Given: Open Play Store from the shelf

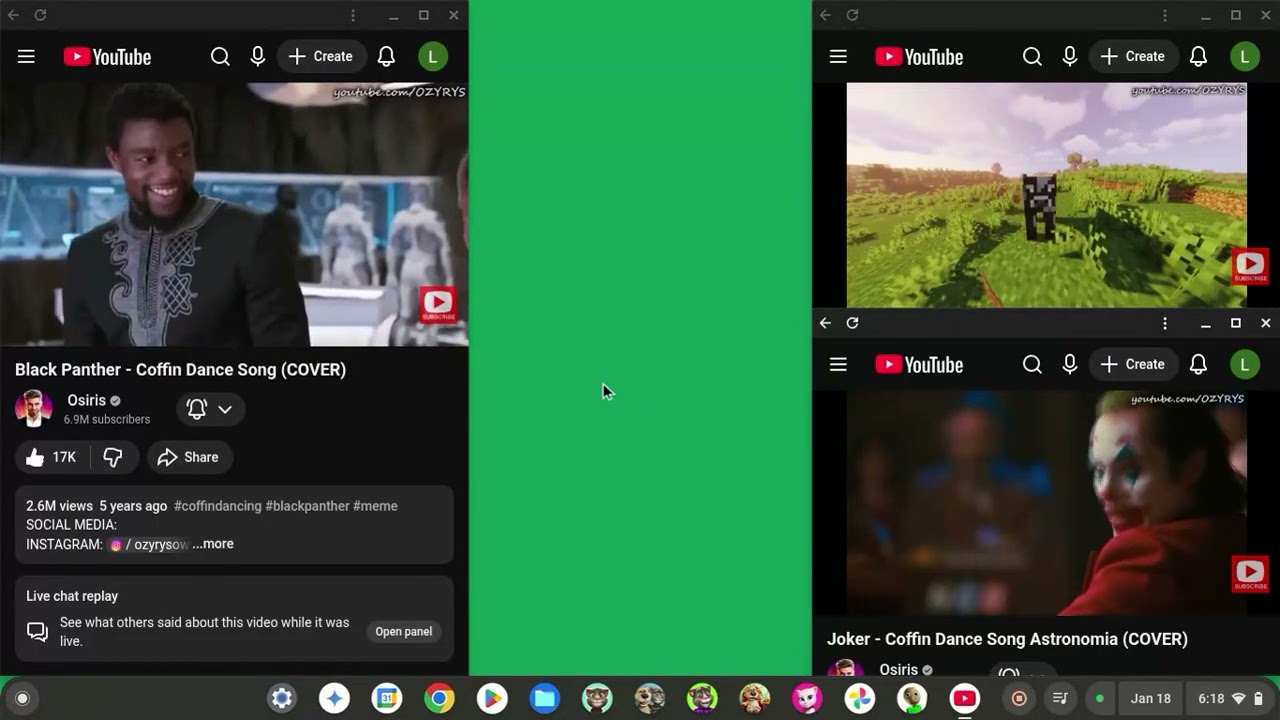Looking at the screenshot, I should [x=492, y=698].
